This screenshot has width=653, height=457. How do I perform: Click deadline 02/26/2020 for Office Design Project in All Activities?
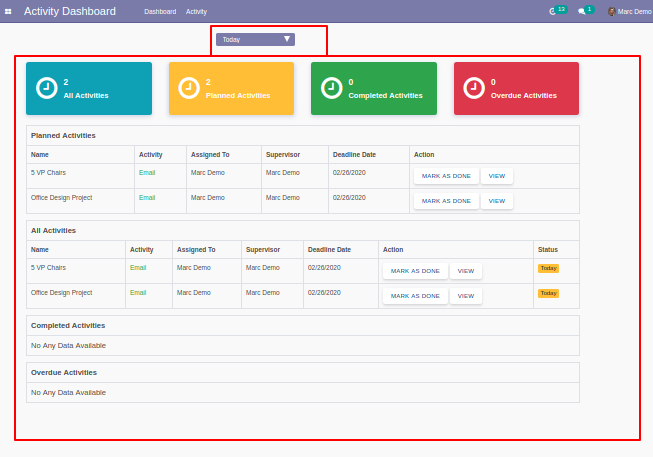[x=324, y=292]
